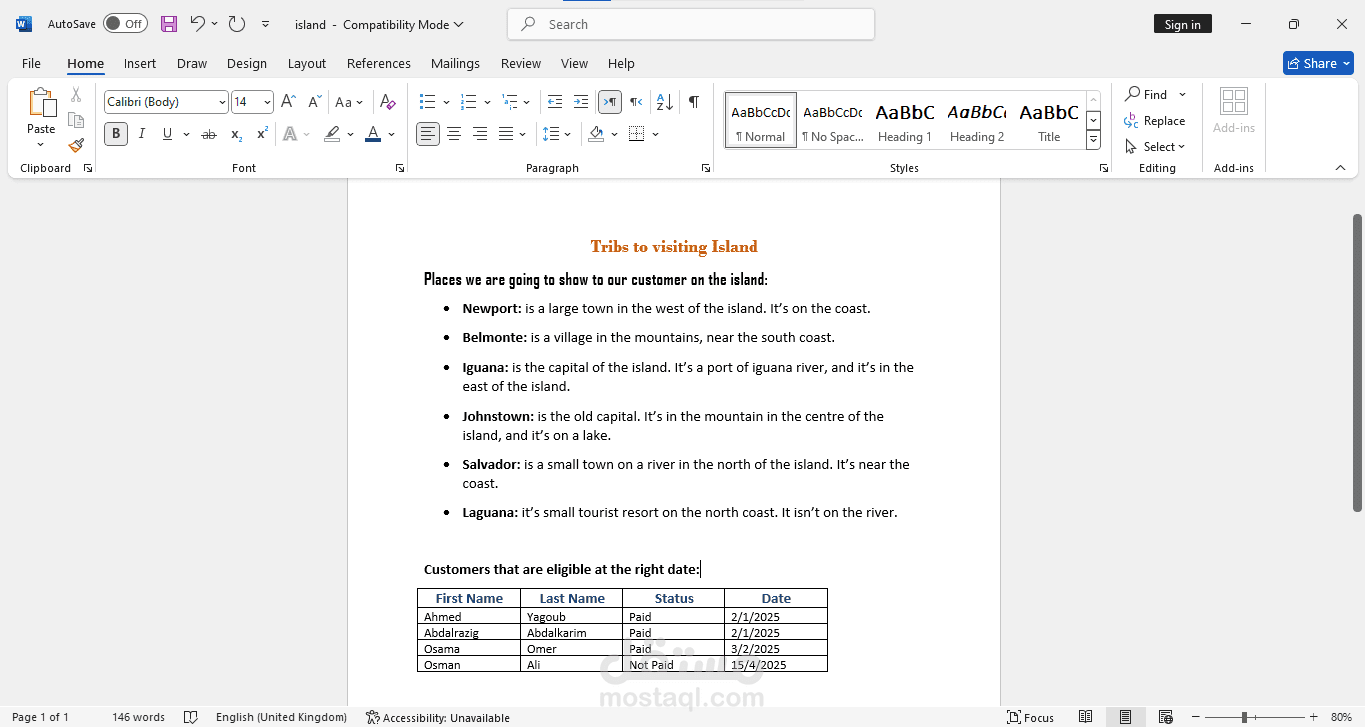
Task: Activate the Format Painter brush
Action: click(x=76, y=145)
